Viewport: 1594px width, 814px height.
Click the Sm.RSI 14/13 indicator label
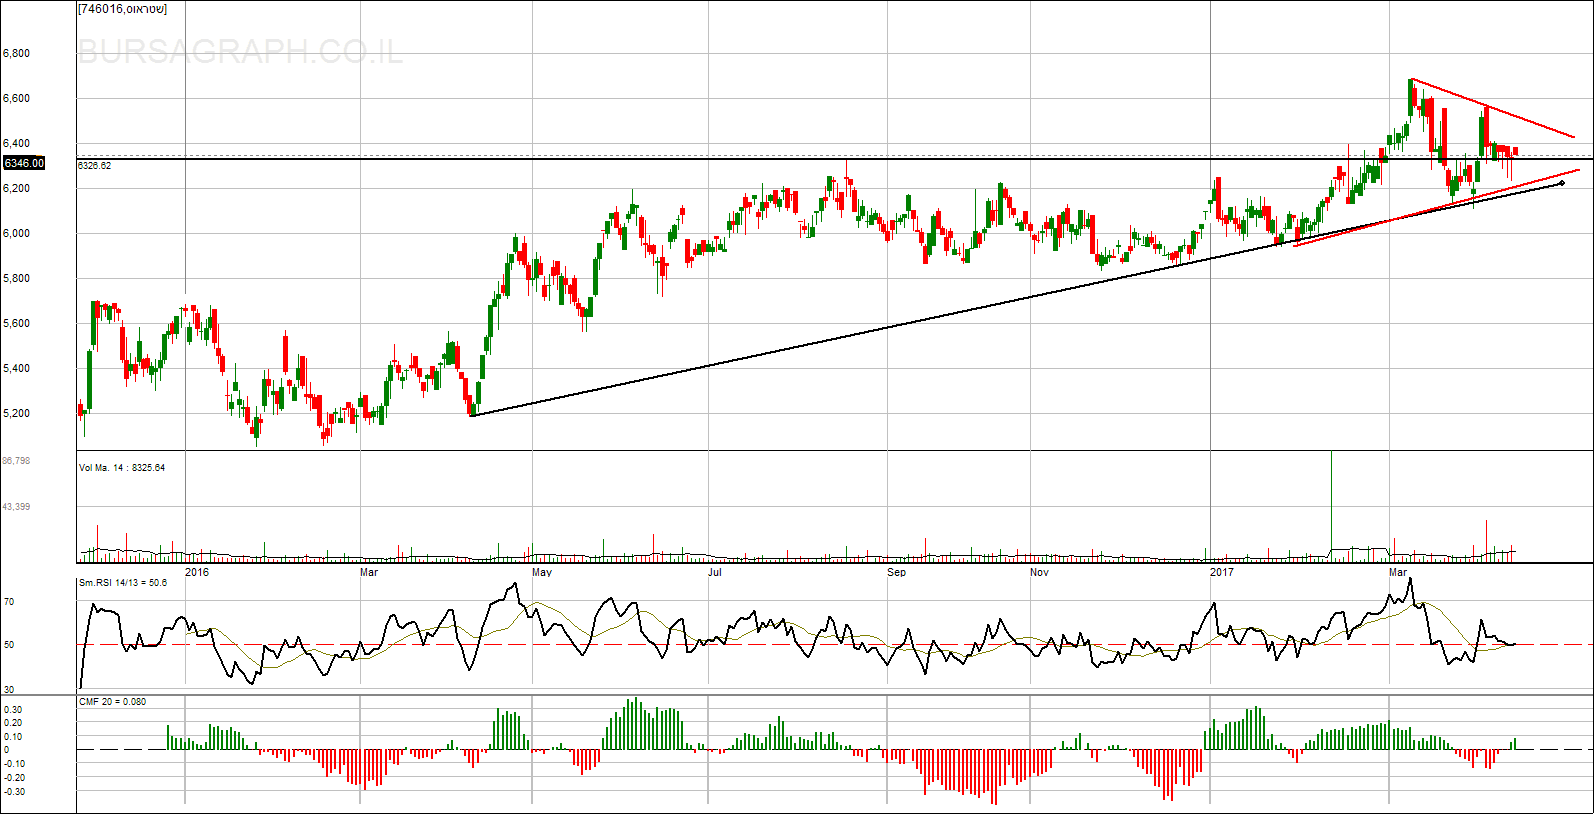pyautogui.click(x=123, y=583)
